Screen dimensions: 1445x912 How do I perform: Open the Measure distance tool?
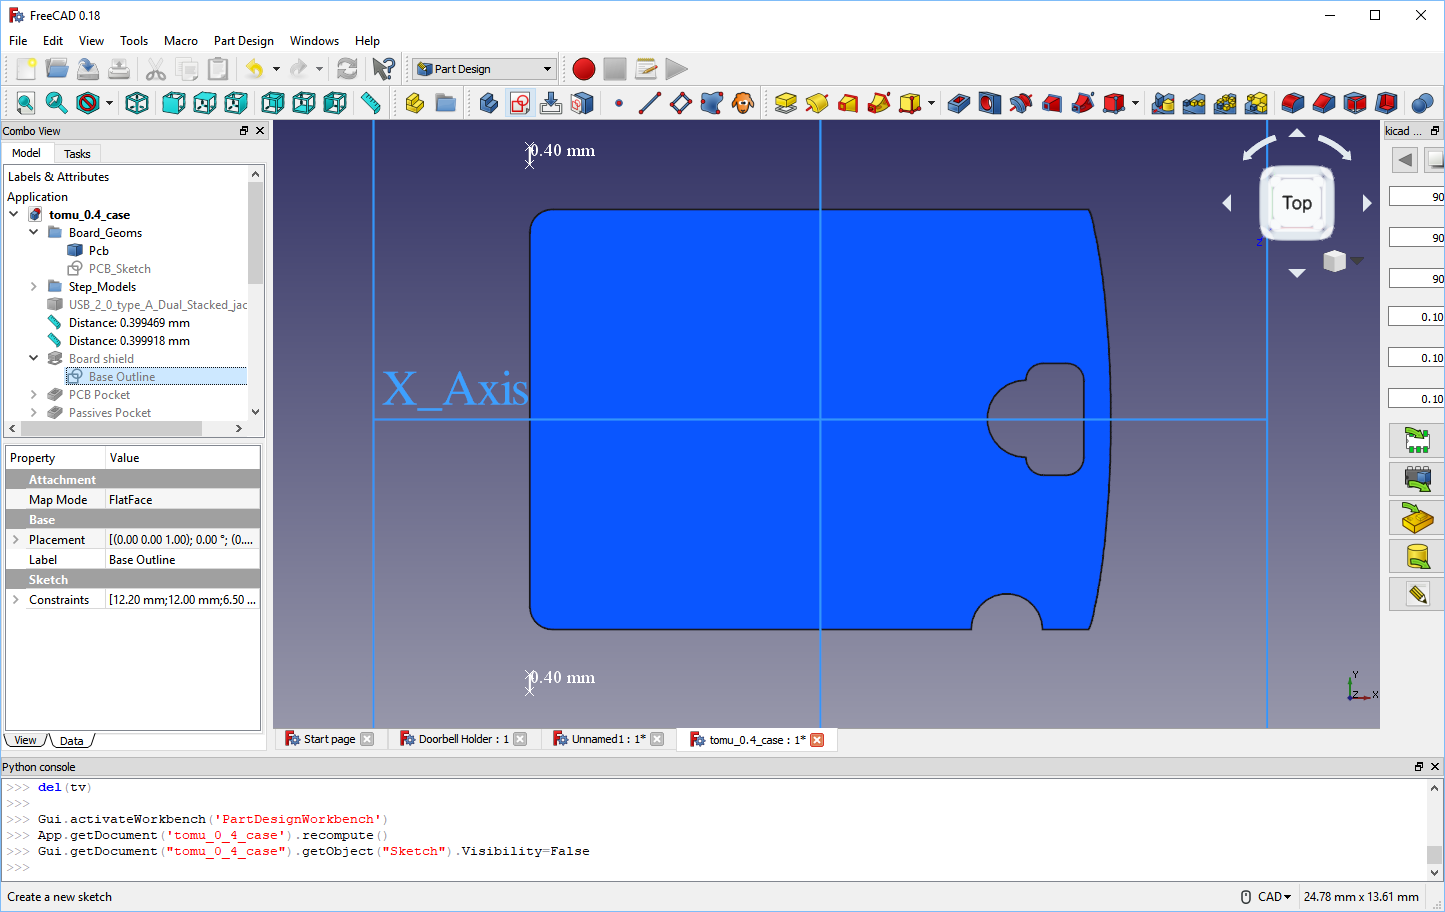pos(371,103)
